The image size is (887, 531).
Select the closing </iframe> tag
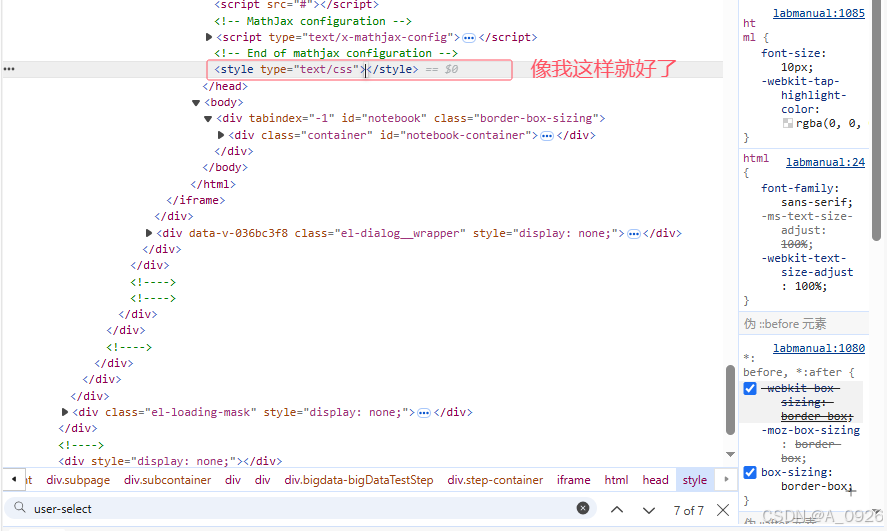196,200
